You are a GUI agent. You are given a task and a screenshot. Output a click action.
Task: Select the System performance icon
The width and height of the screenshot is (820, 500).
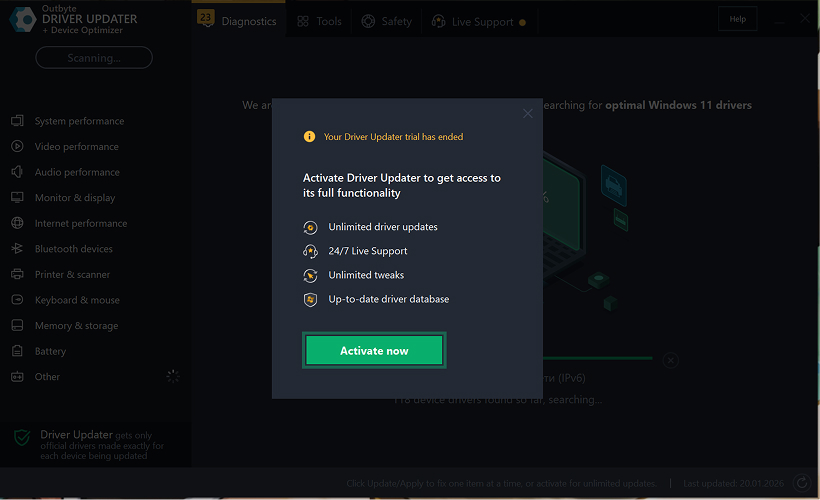point(17,121)
